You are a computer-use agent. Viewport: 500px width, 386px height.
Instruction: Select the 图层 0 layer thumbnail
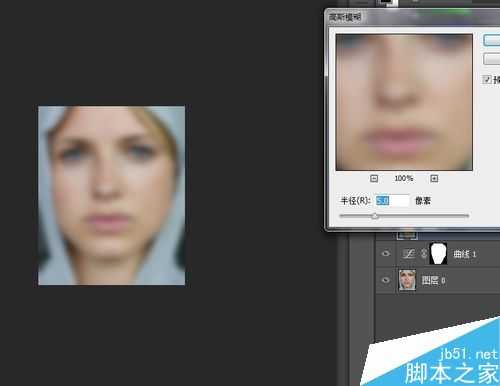click(x=407, y=280)
